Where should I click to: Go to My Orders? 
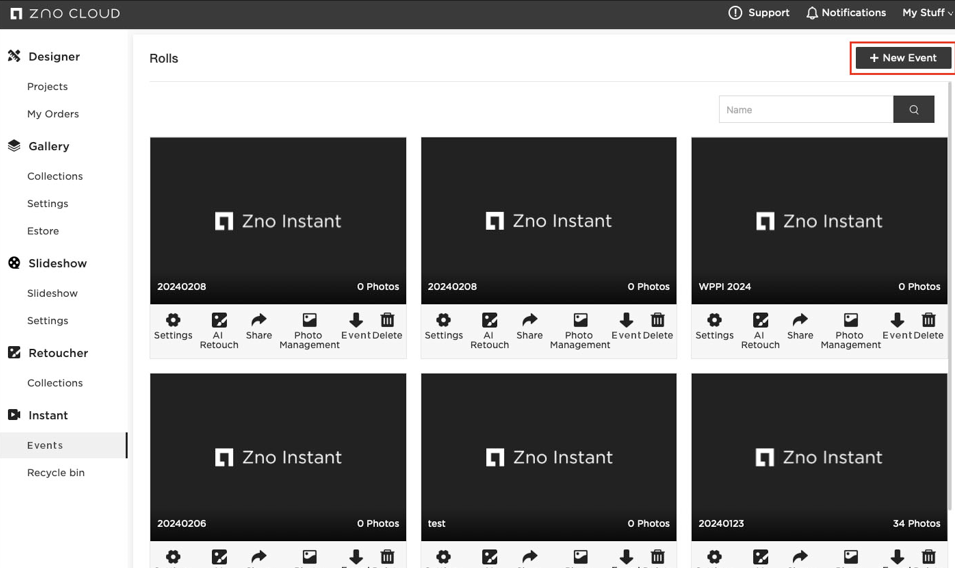pos(53,114)
